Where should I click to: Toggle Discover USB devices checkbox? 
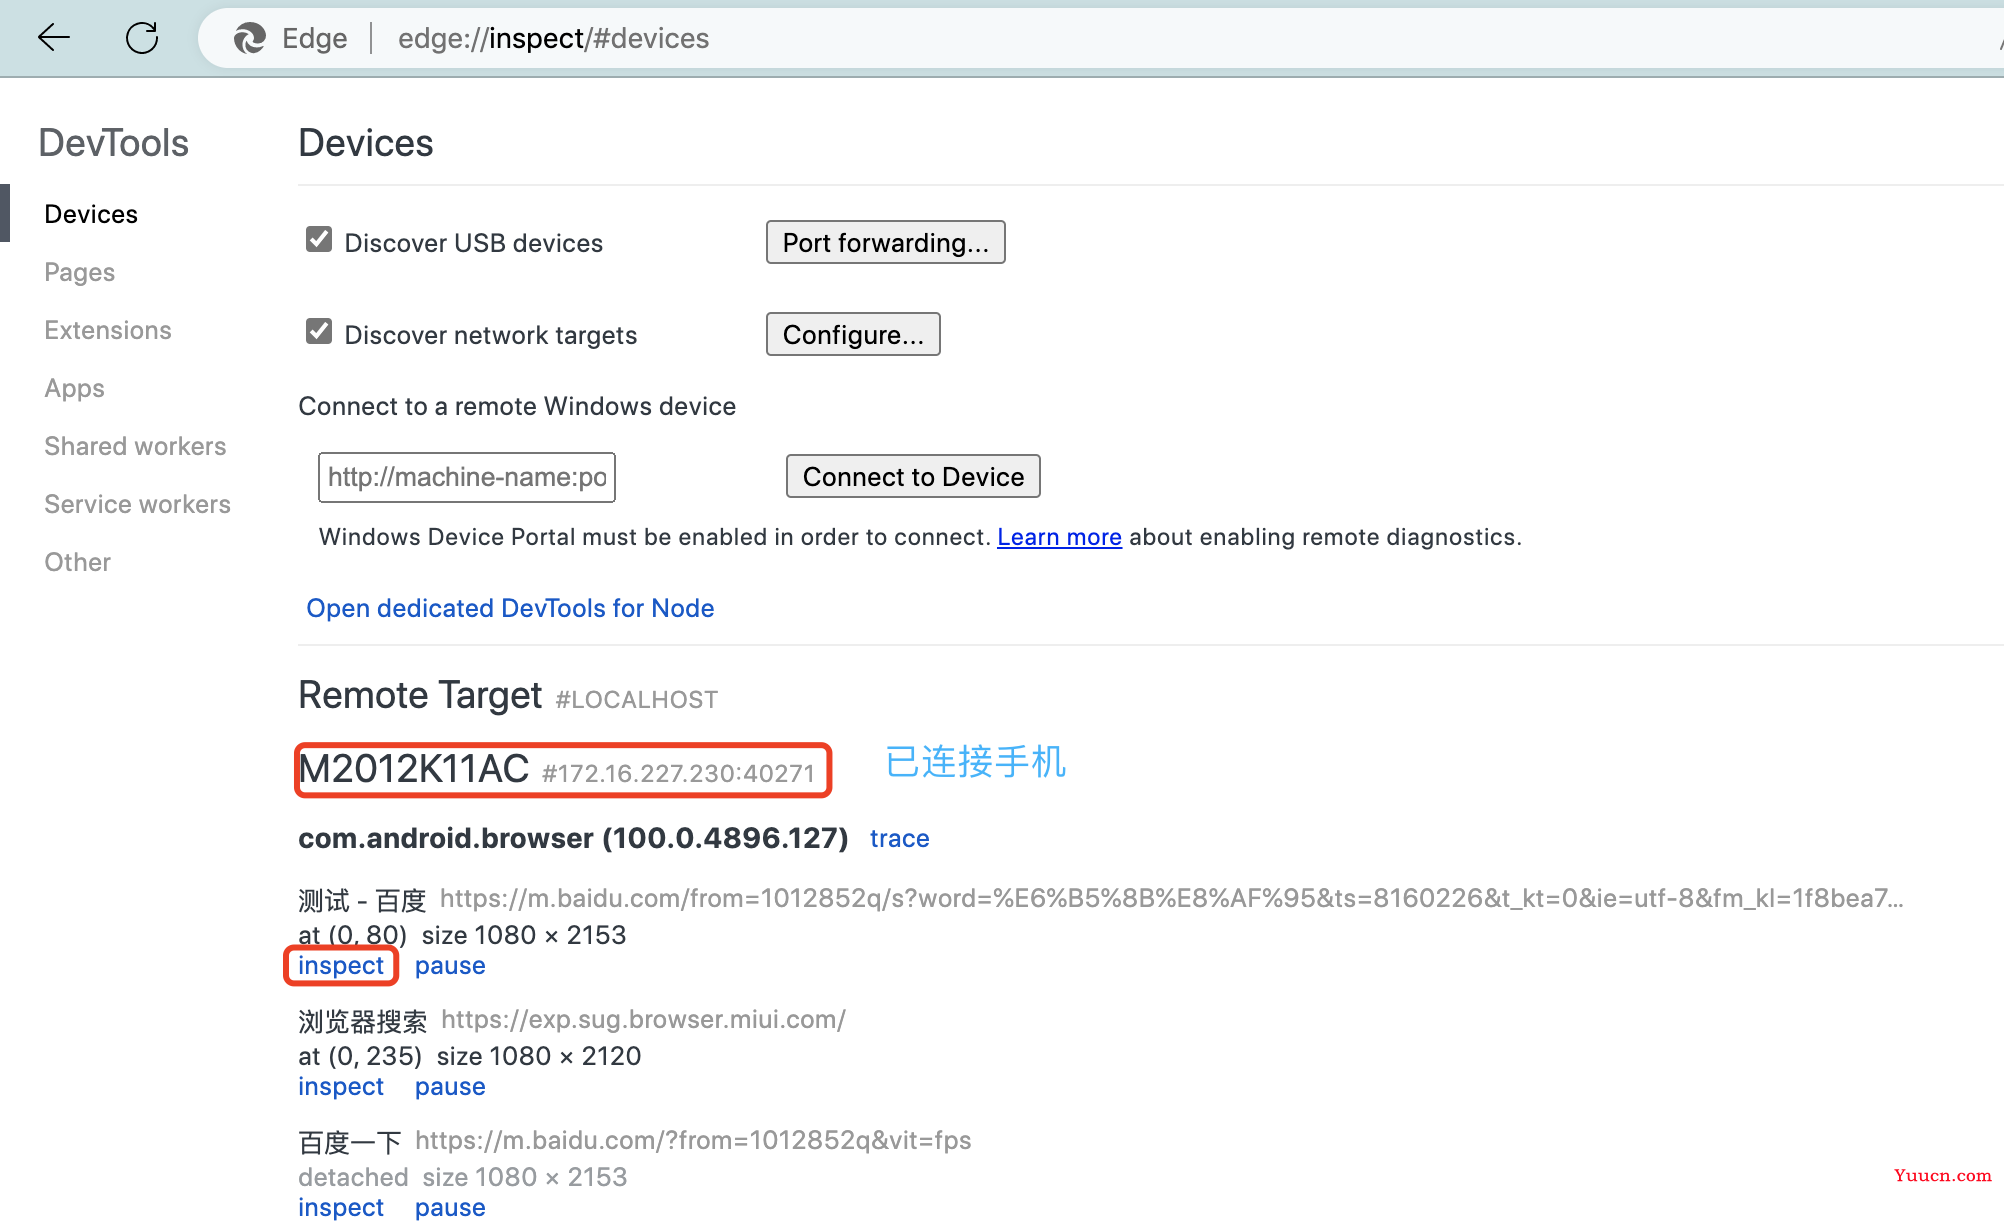[319, 240]
